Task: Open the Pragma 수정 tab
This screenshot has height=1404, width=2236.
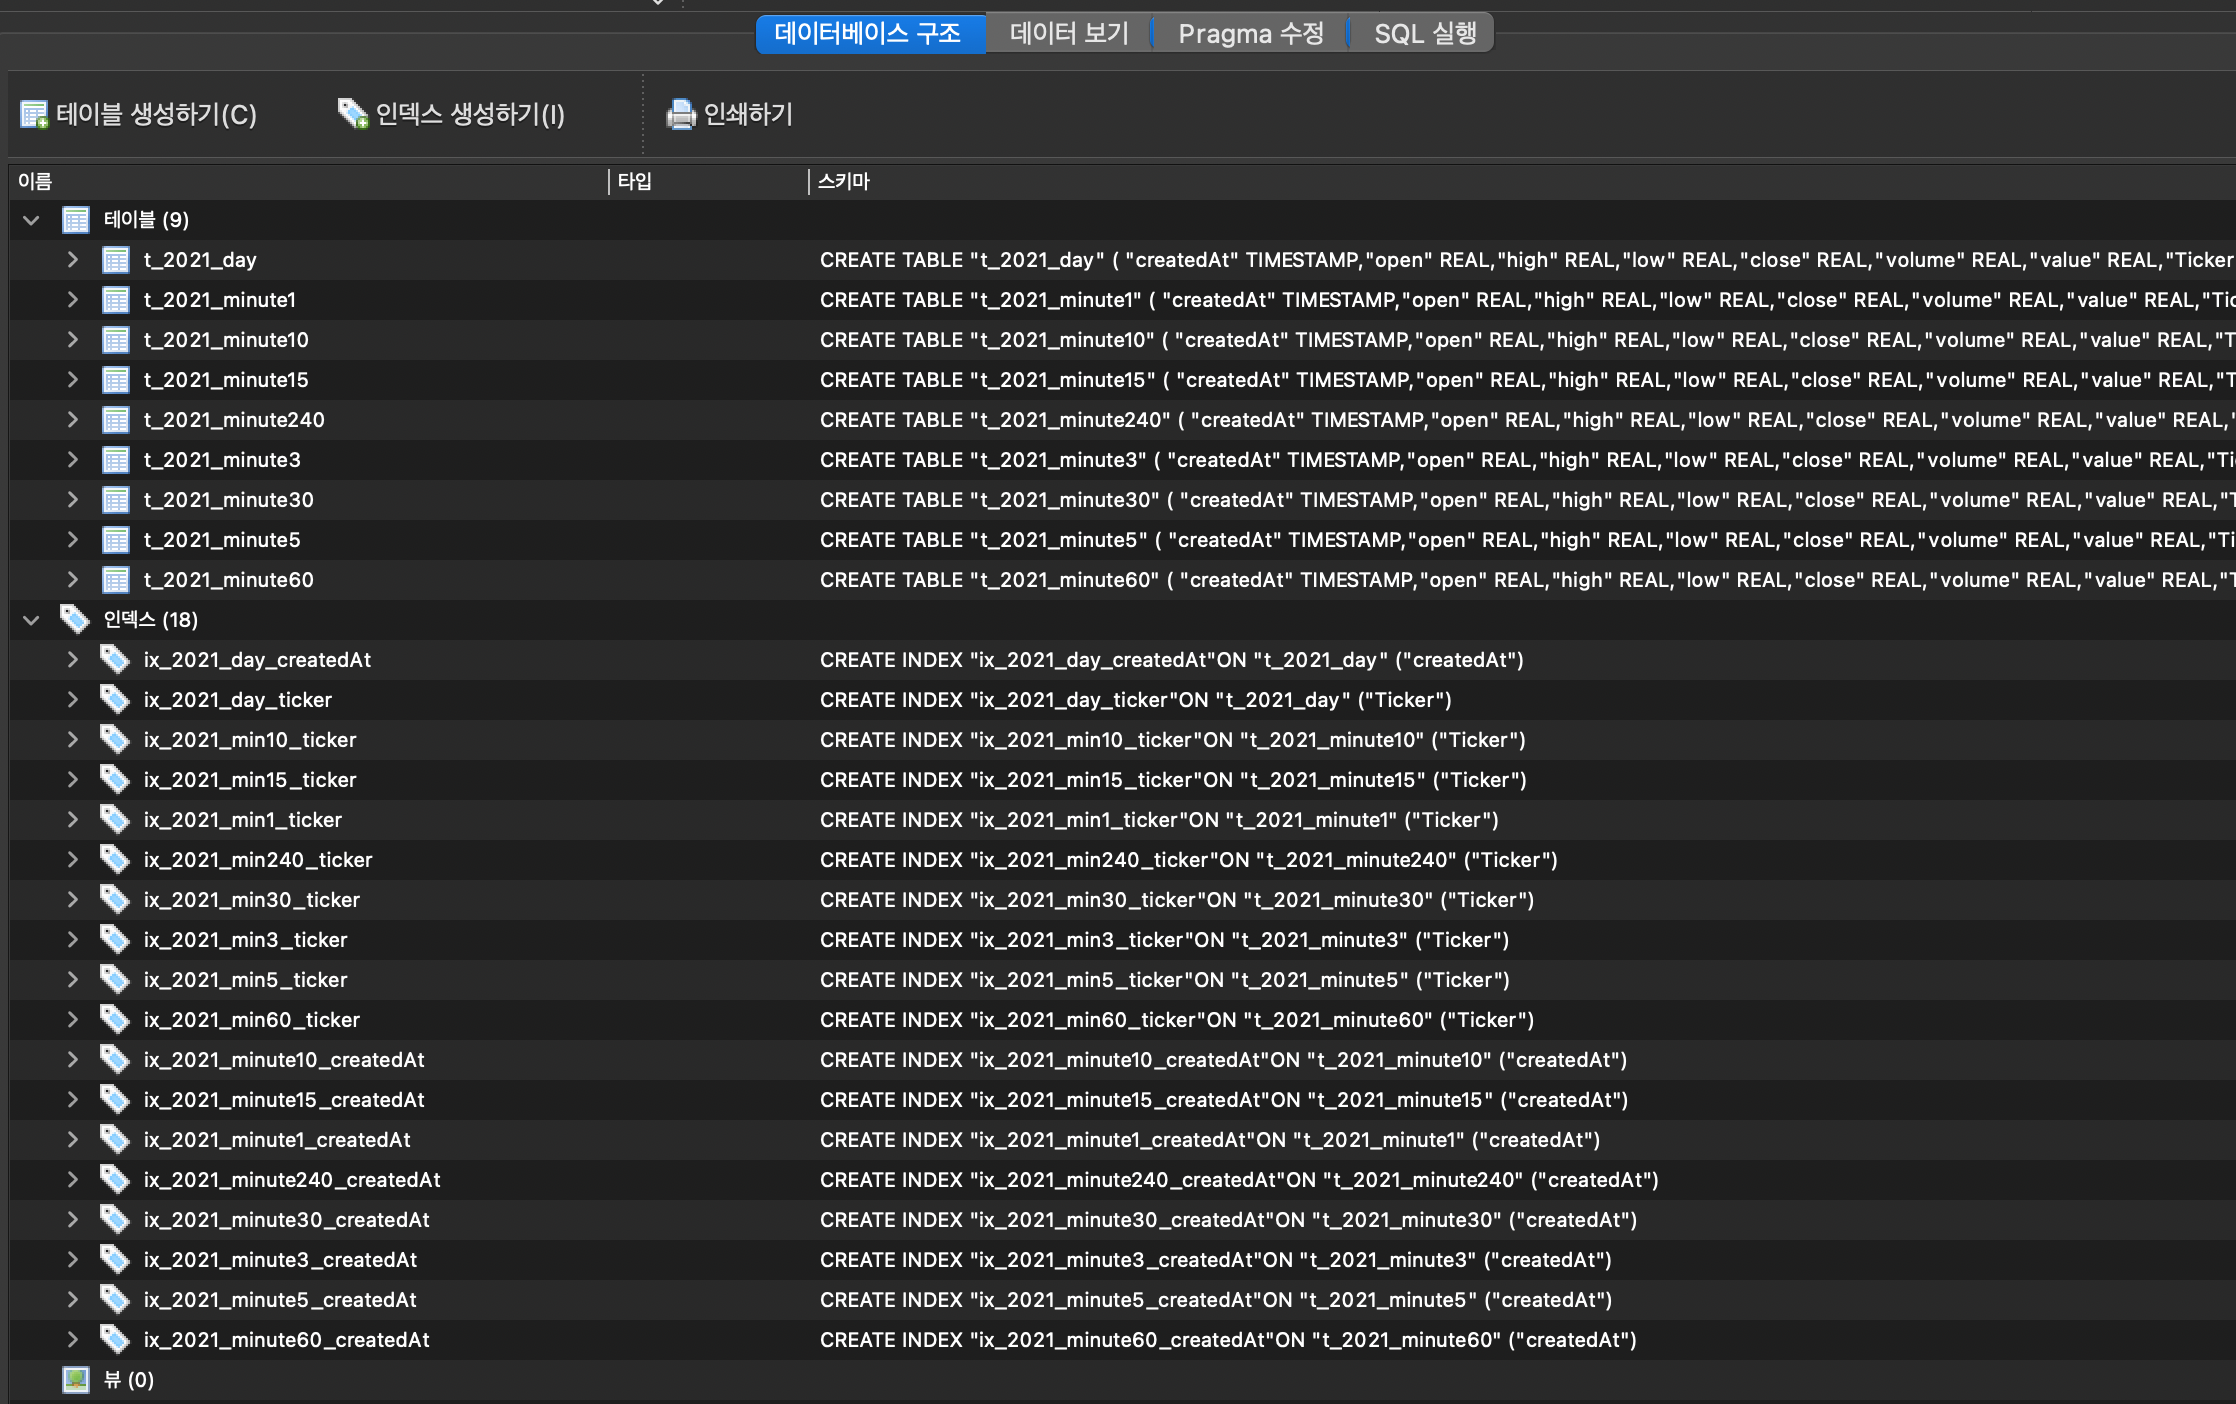Action: (1250, 34)
